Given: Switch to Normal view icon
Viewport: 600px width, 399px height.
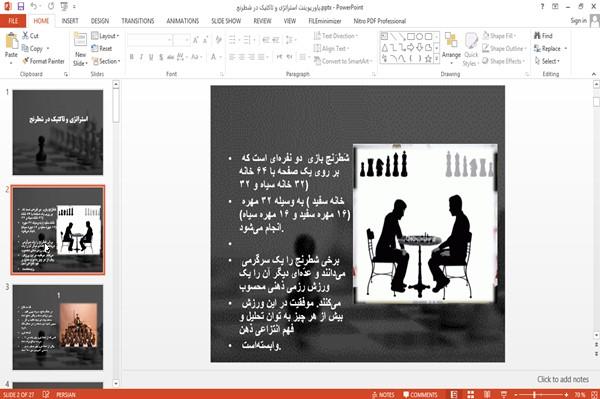Looking at the screenshot, I should (x=454, y=395).
